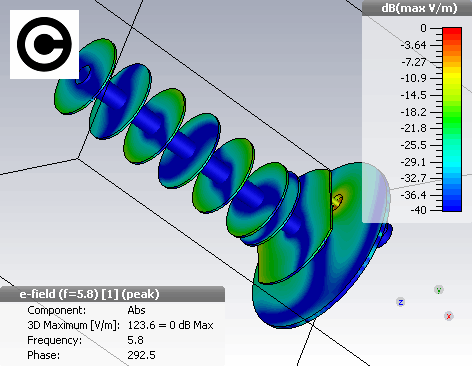This screenshot has width=472, height=366.
Task: Click the green y axis indicator
Action: [439, 290]
